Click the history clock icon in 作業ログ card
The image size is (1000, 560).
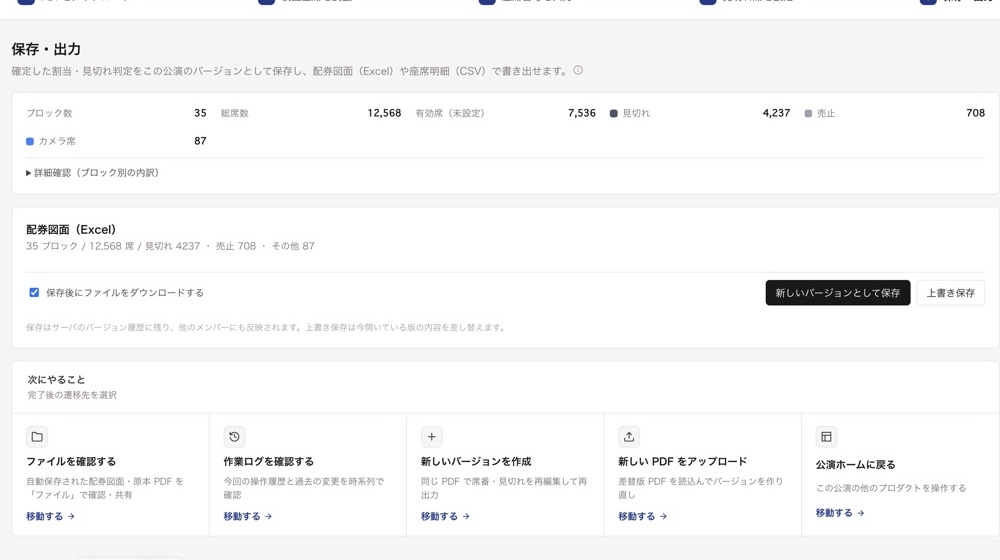pyautogui.click(x=234, y=437)
